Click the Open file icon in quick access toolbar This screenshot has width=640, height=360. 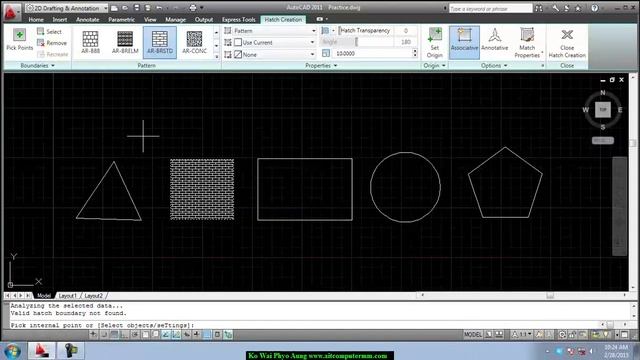(x=114, y=8)
